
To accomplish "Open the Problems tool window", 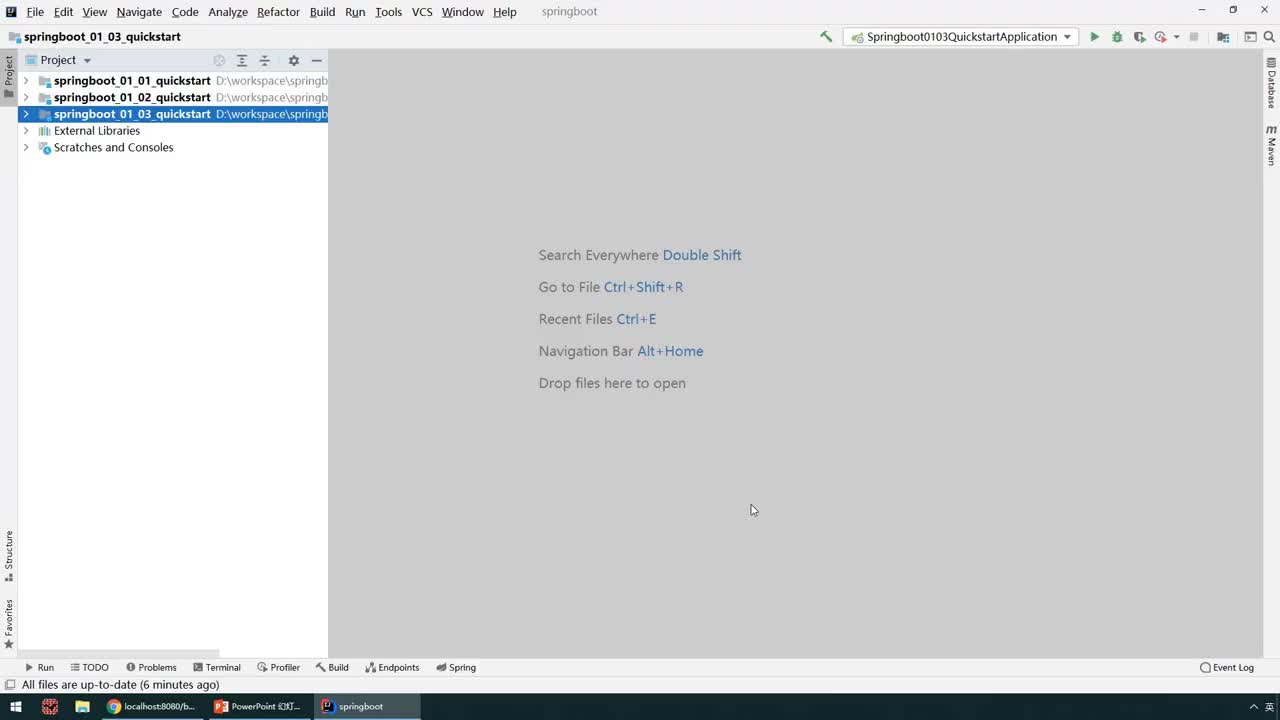I will pyautogui.click(x=151, y=668).
